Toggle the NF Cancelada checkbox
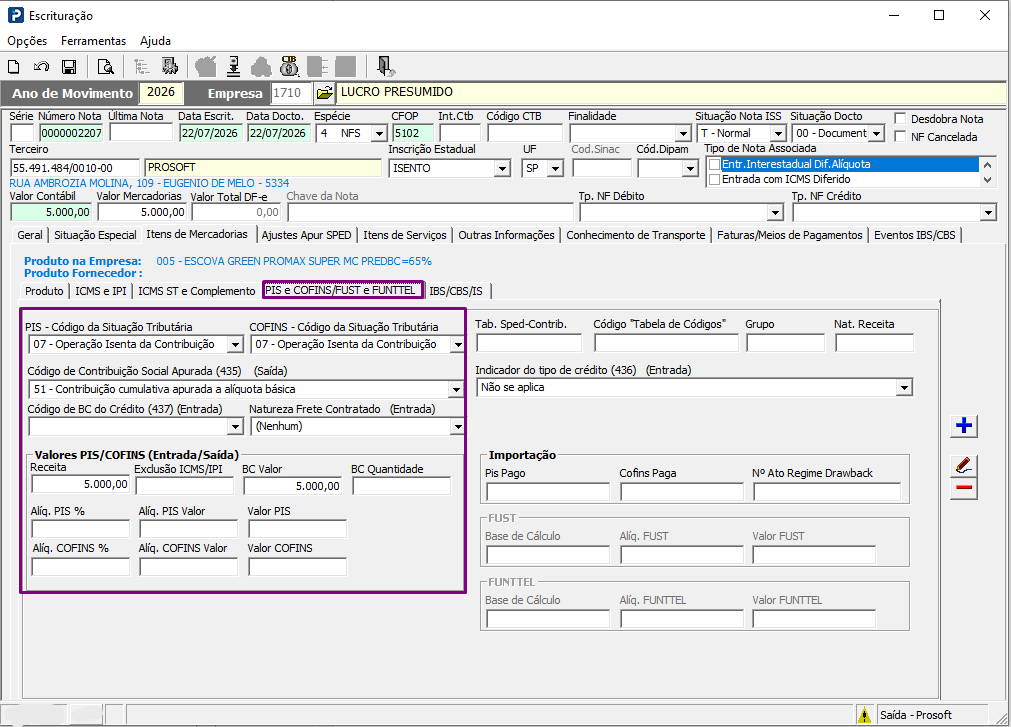 (900, 137)
